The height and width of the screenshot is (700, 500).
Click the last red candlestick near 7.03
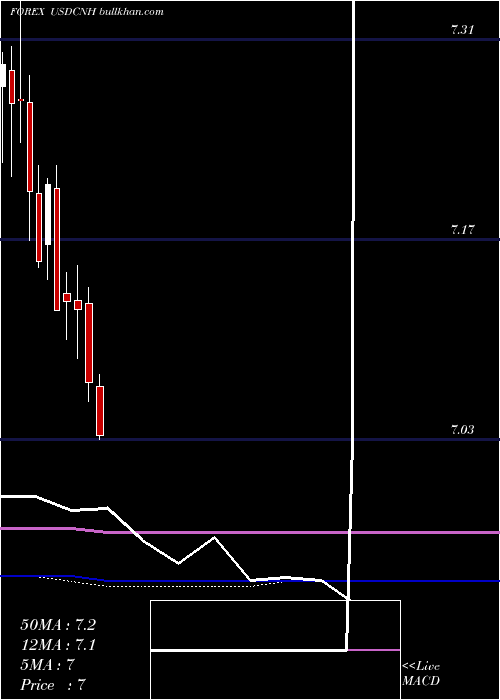coord(100,411)
